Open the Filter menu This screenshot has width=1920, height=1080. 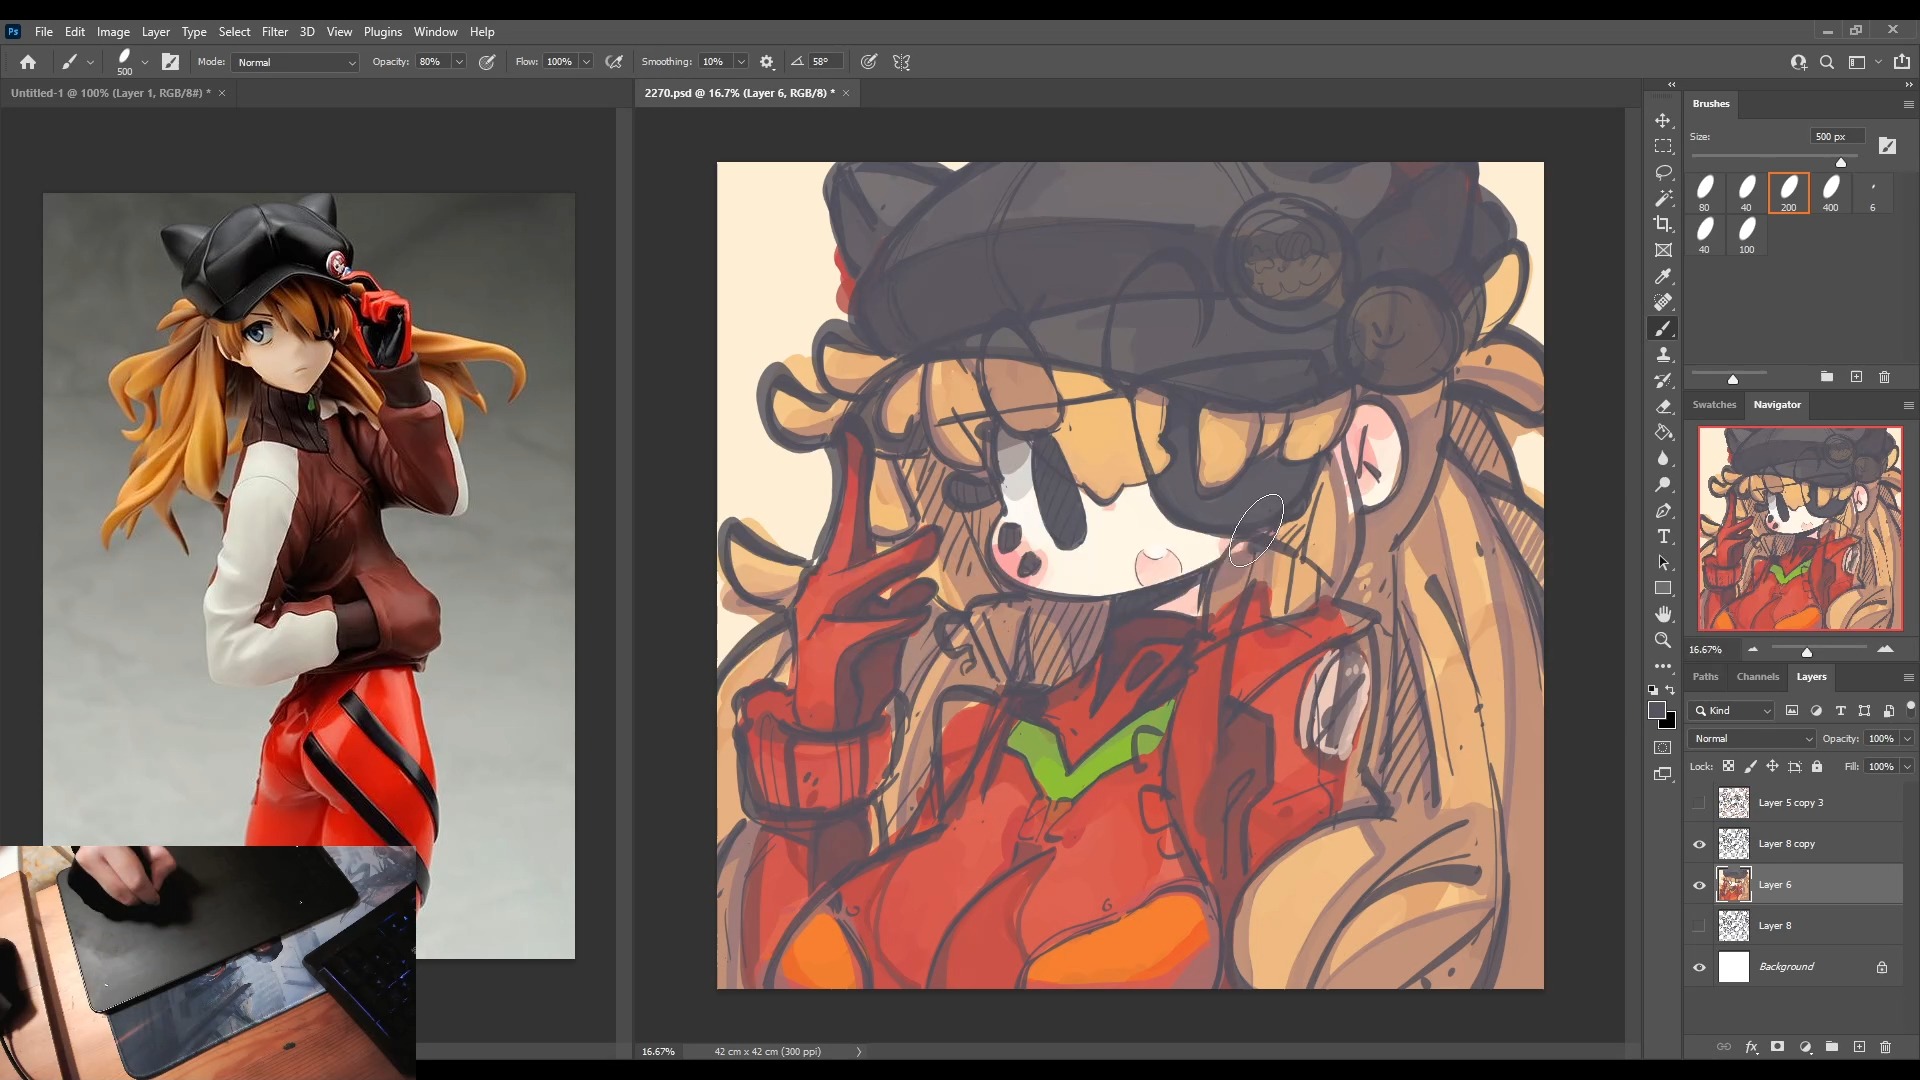point(275,32)
